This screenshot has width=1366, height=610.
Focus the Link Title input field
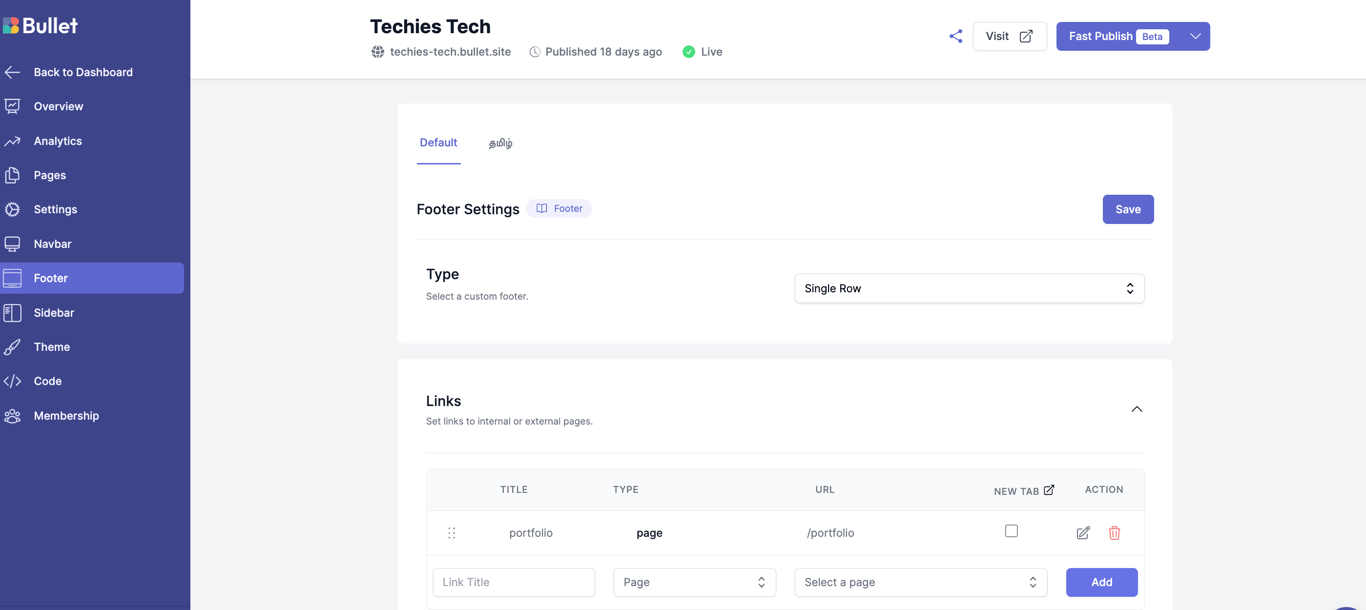pyautogui.click(x=514, y=582)
